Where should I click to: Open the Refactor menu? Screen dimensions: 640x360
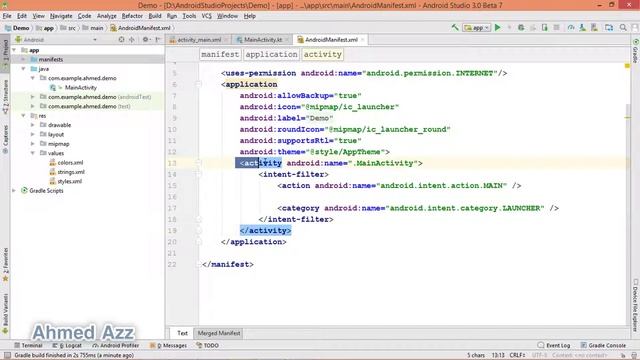pos(132,16)
